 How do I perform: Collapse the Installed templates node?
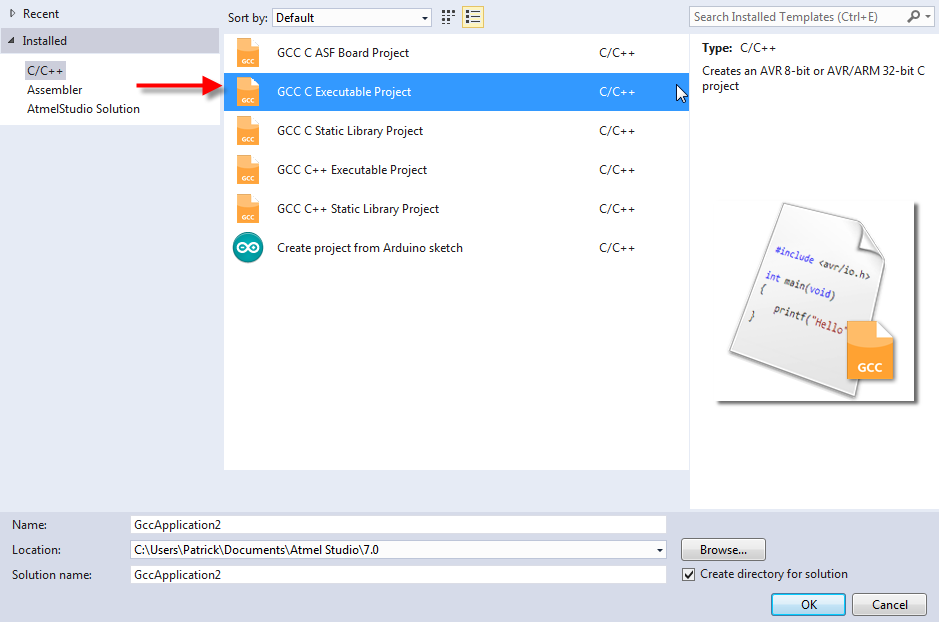(x=11, y=41)
